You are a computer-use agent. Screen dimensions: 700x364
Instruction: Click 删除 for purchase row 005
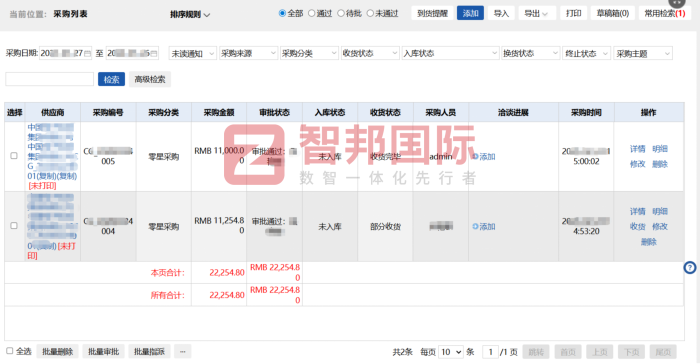click(660, 164)
